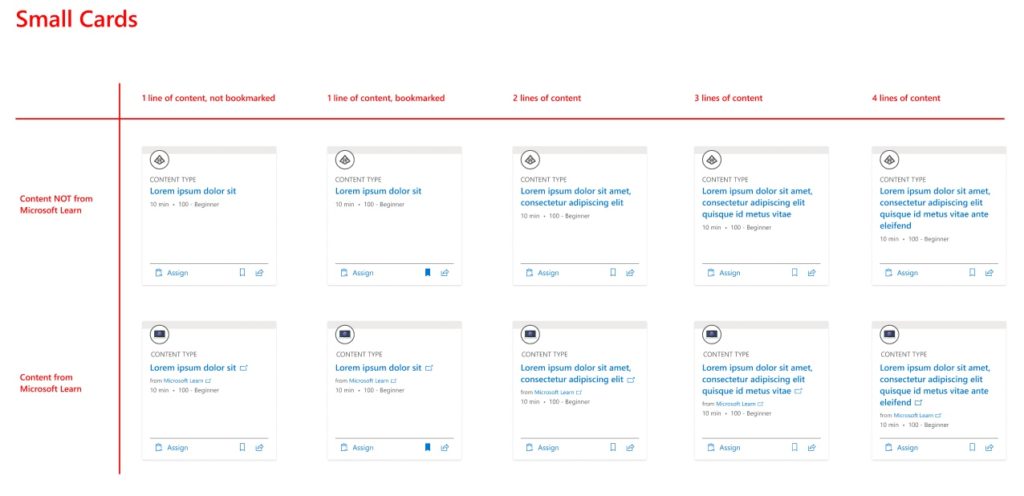The width and height of the screenshot is (1024, 496).
Task: Click share icon on top-row bookmarked card
Action: click(x=445, y=272)
